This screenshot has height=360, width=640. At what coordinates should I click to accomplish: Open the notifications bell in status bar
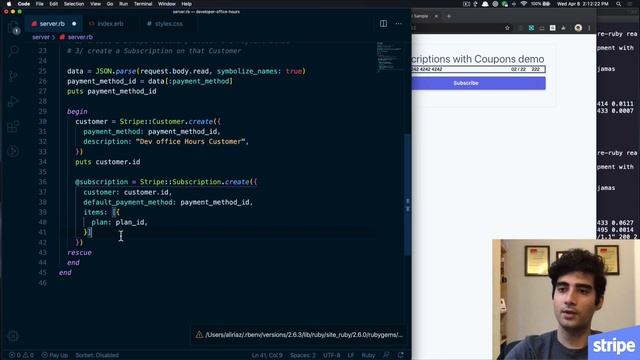click(x=401, y=355)
